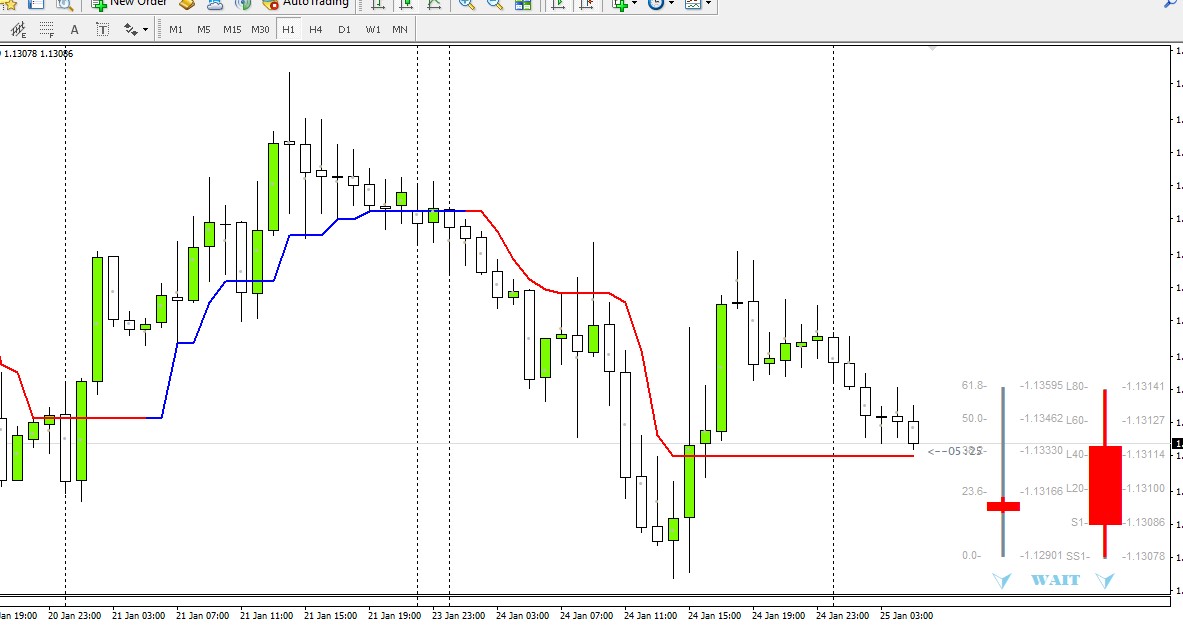
Task: Switch chart to candlesticks
Action: [406, 4]
